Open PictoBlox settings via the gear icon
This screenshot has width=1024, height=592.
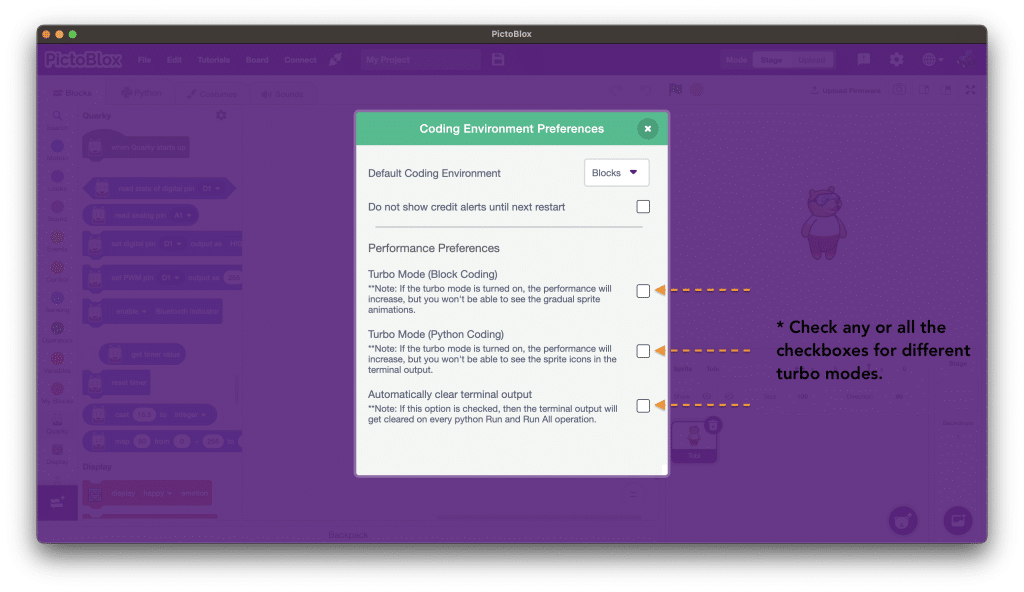click(897, 60)
